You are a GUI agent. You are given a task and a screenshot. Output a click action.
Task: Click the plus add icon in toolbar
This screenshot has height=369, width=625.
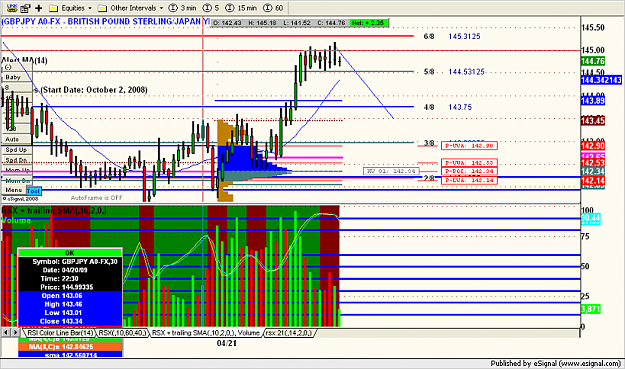click(39, 8)
